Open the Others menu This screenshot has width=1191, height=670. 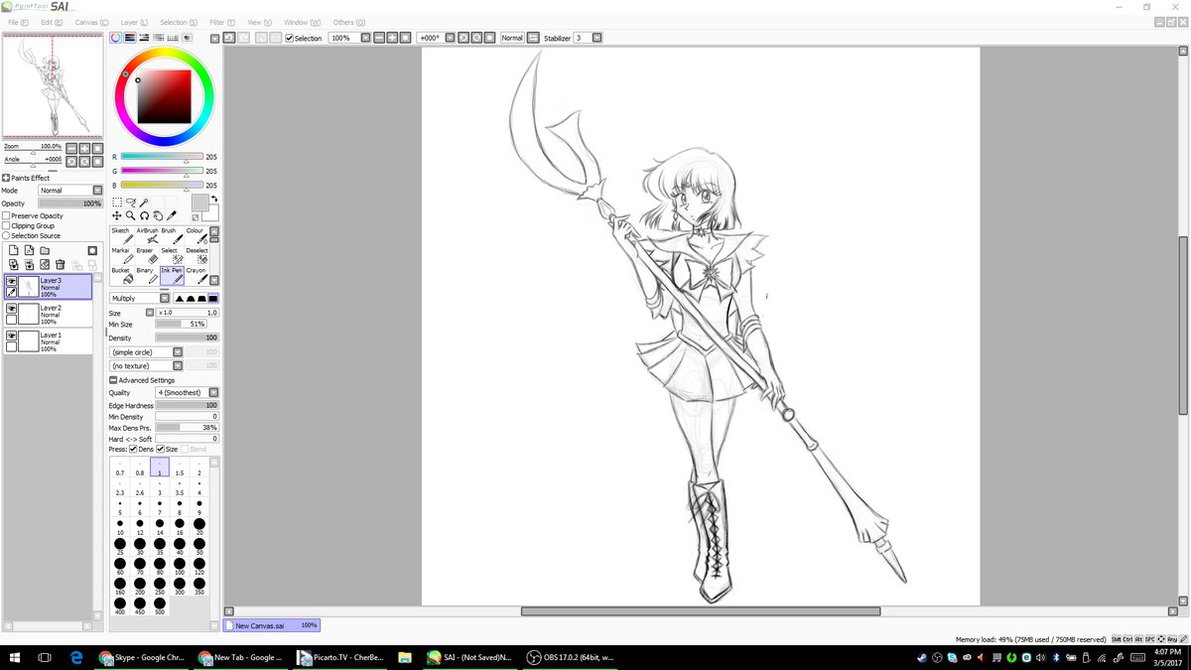click(x=349, y=23)
